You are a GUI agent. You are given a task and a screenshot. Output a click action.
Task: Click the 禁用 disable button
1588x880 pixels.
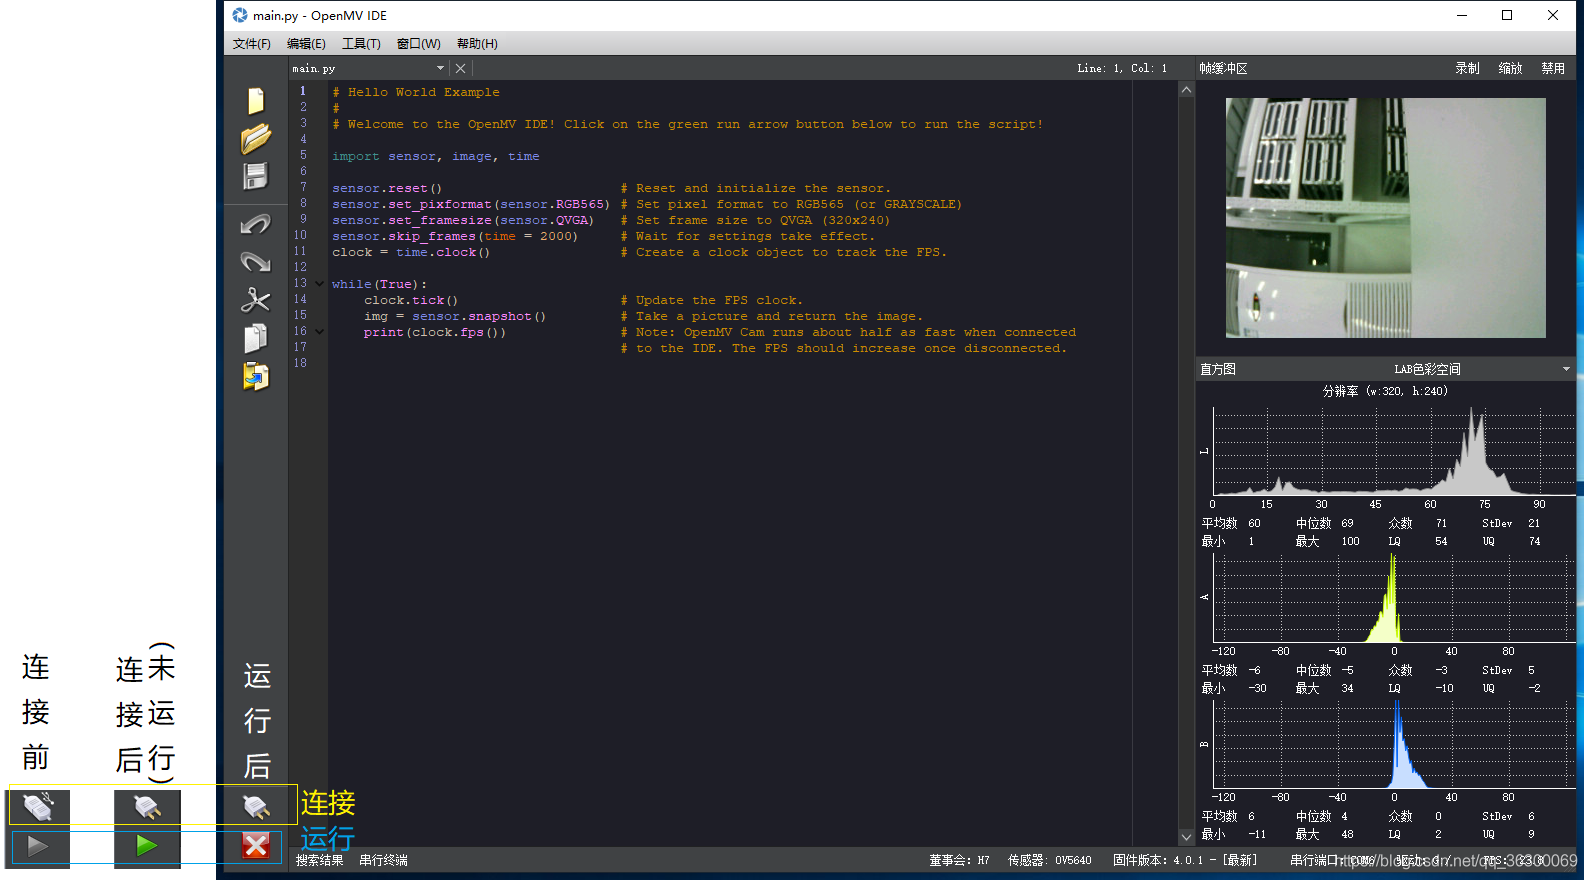pos(1553,68)
